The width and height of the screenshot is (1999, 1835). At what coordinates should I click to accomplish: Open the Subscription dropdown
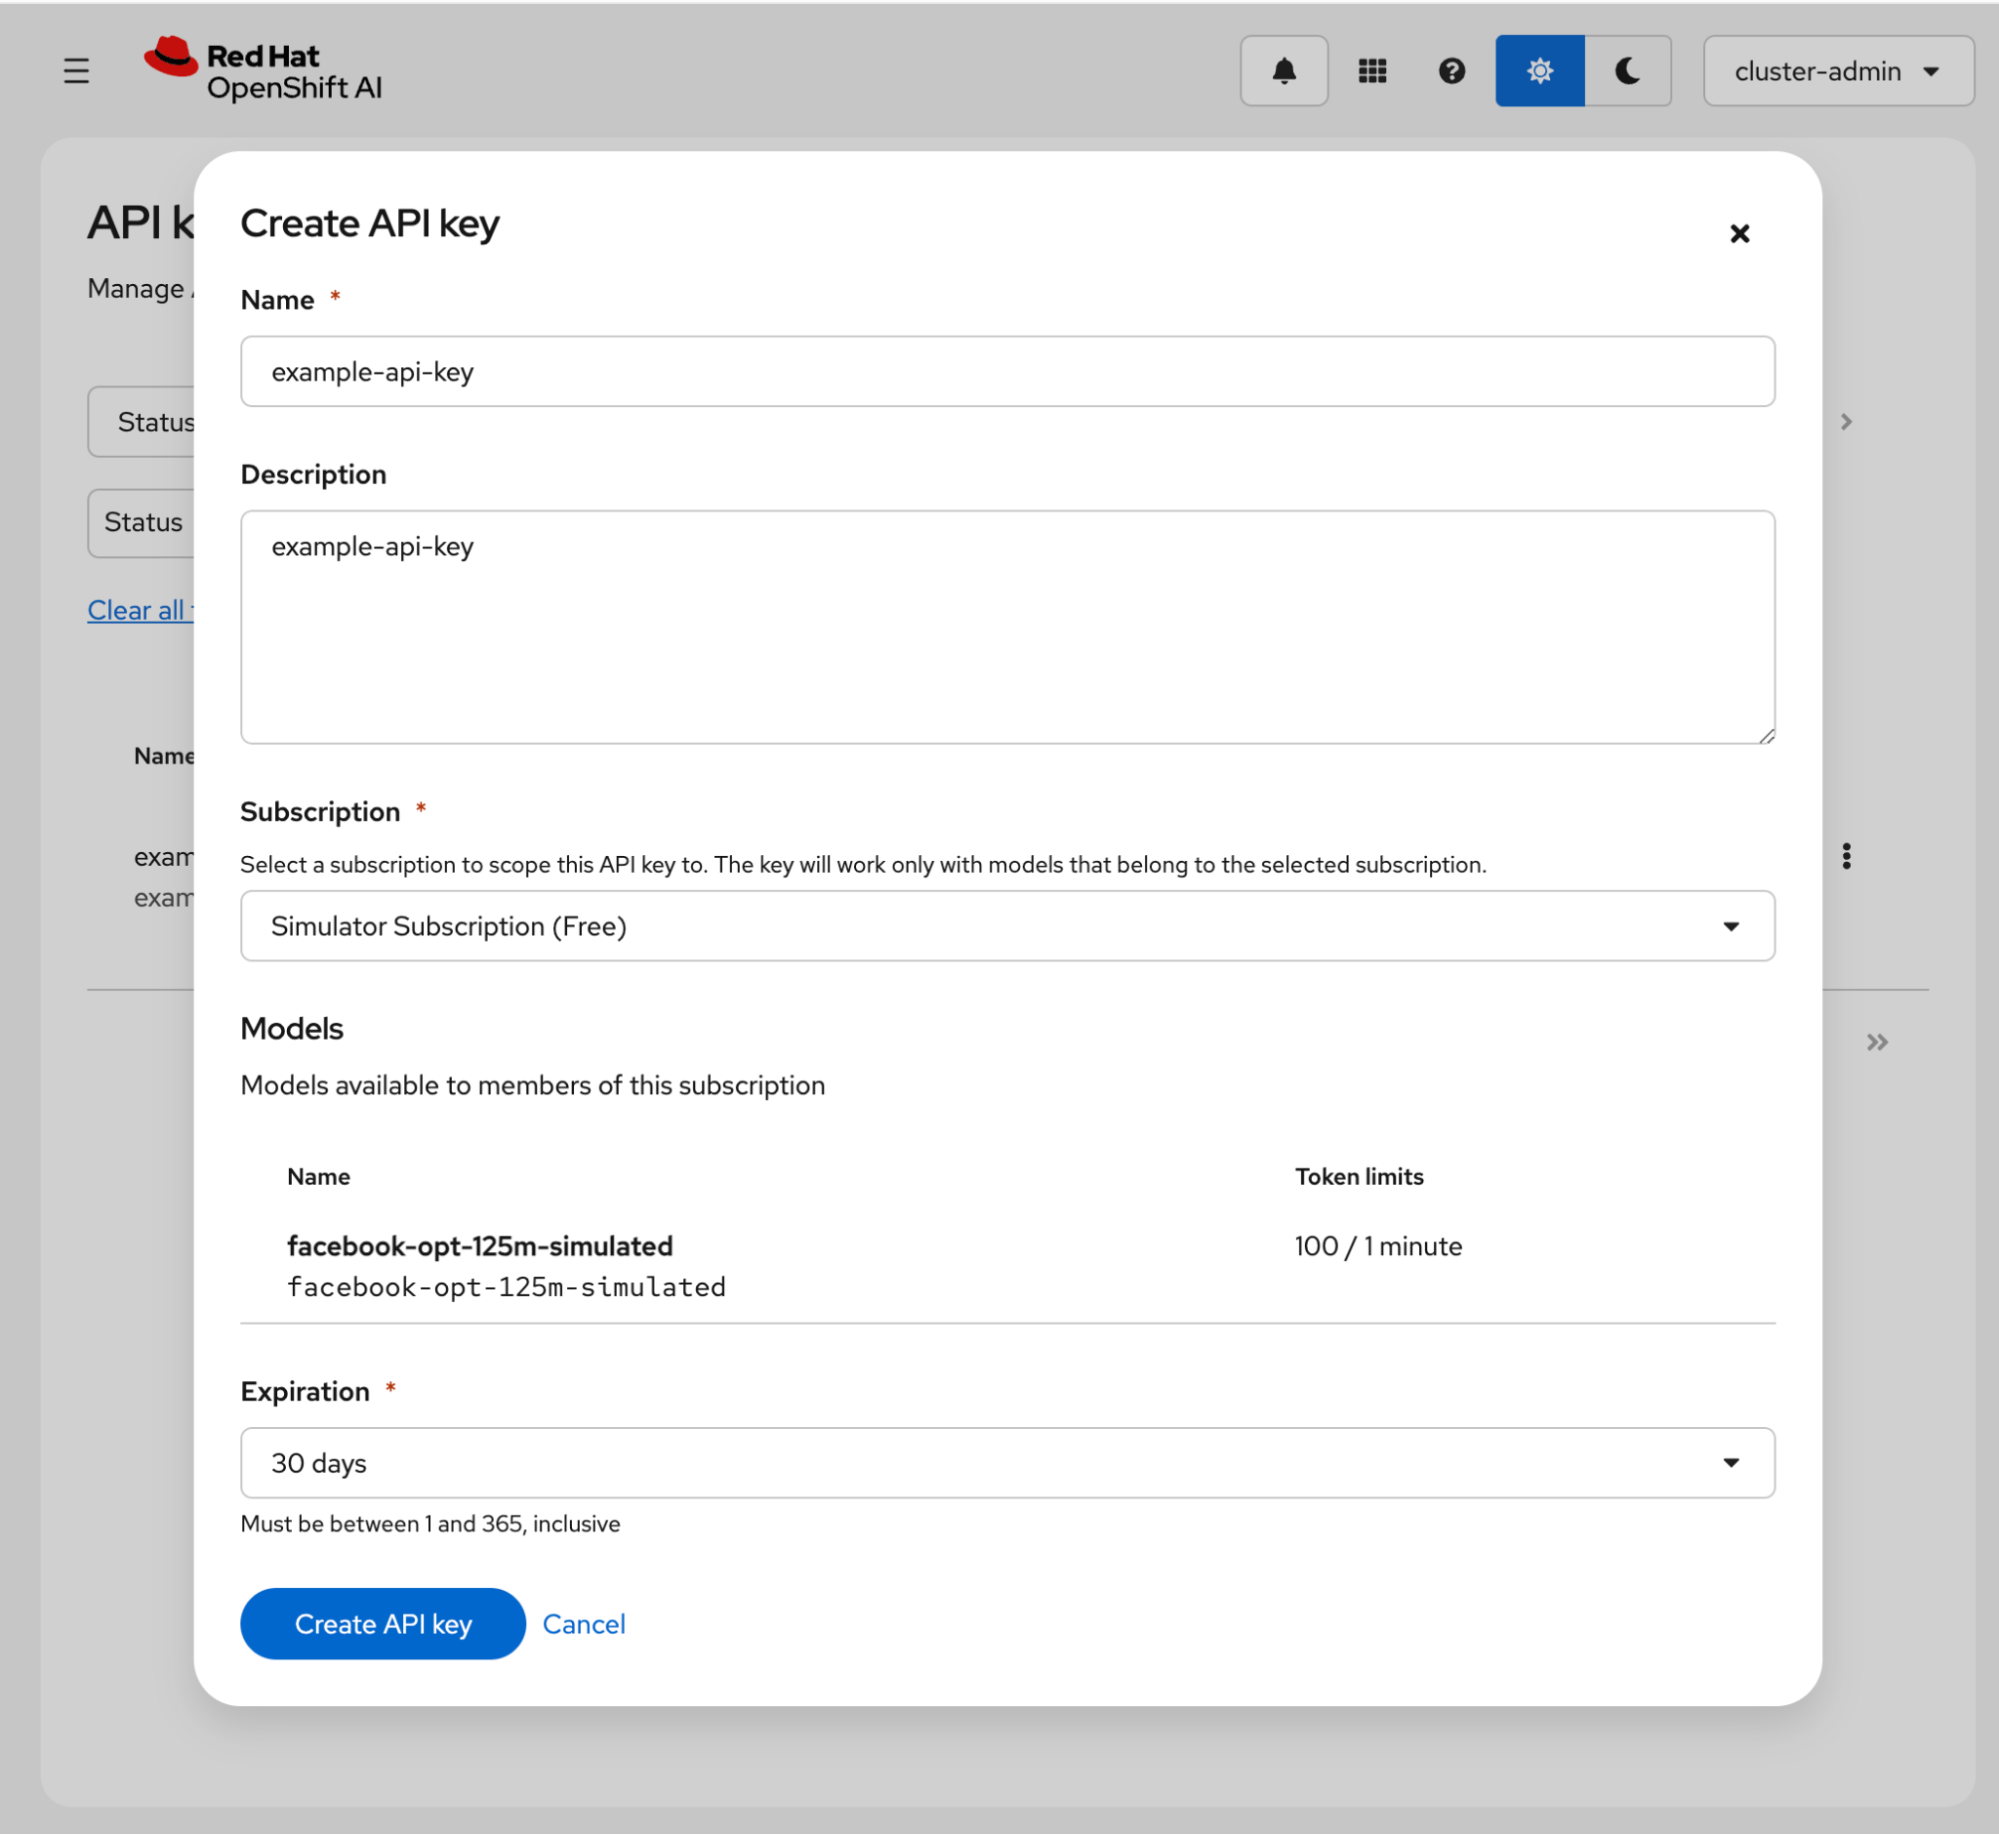coord(1007,927)
